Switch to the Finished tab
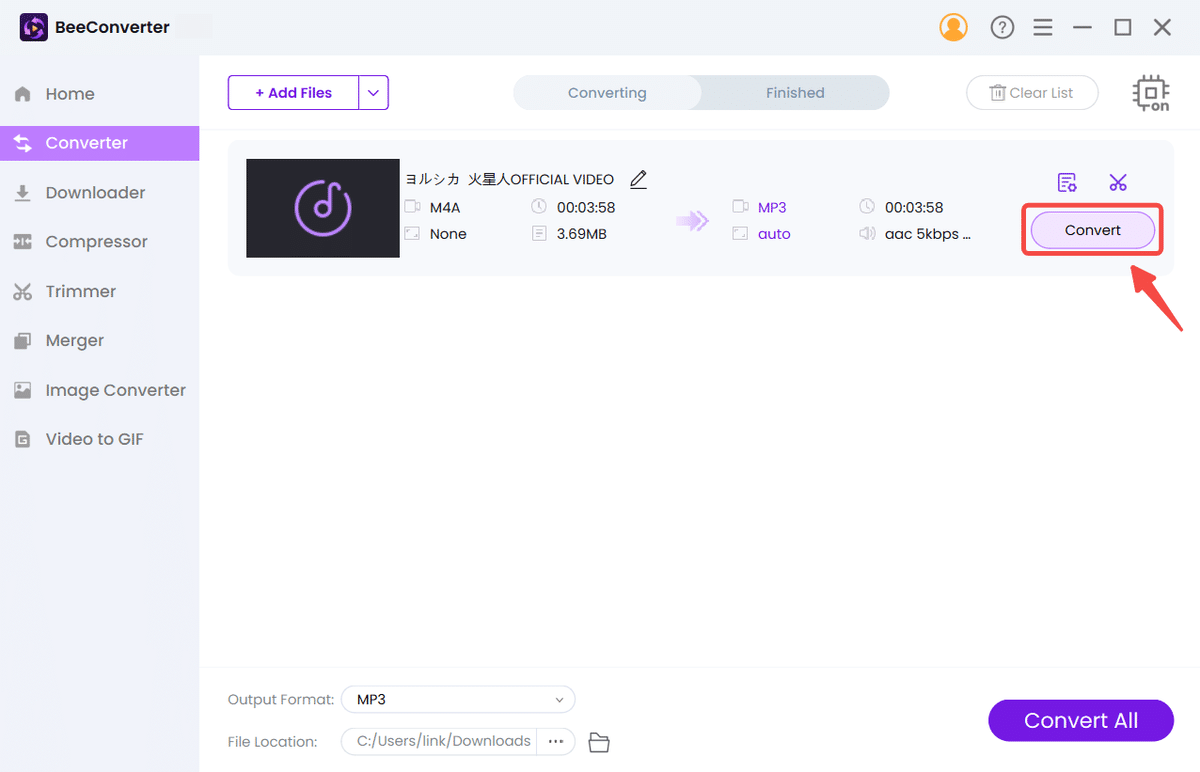The width and height of the screenshot is (1200, 772). pyautogui.click(x=794, y=92)
